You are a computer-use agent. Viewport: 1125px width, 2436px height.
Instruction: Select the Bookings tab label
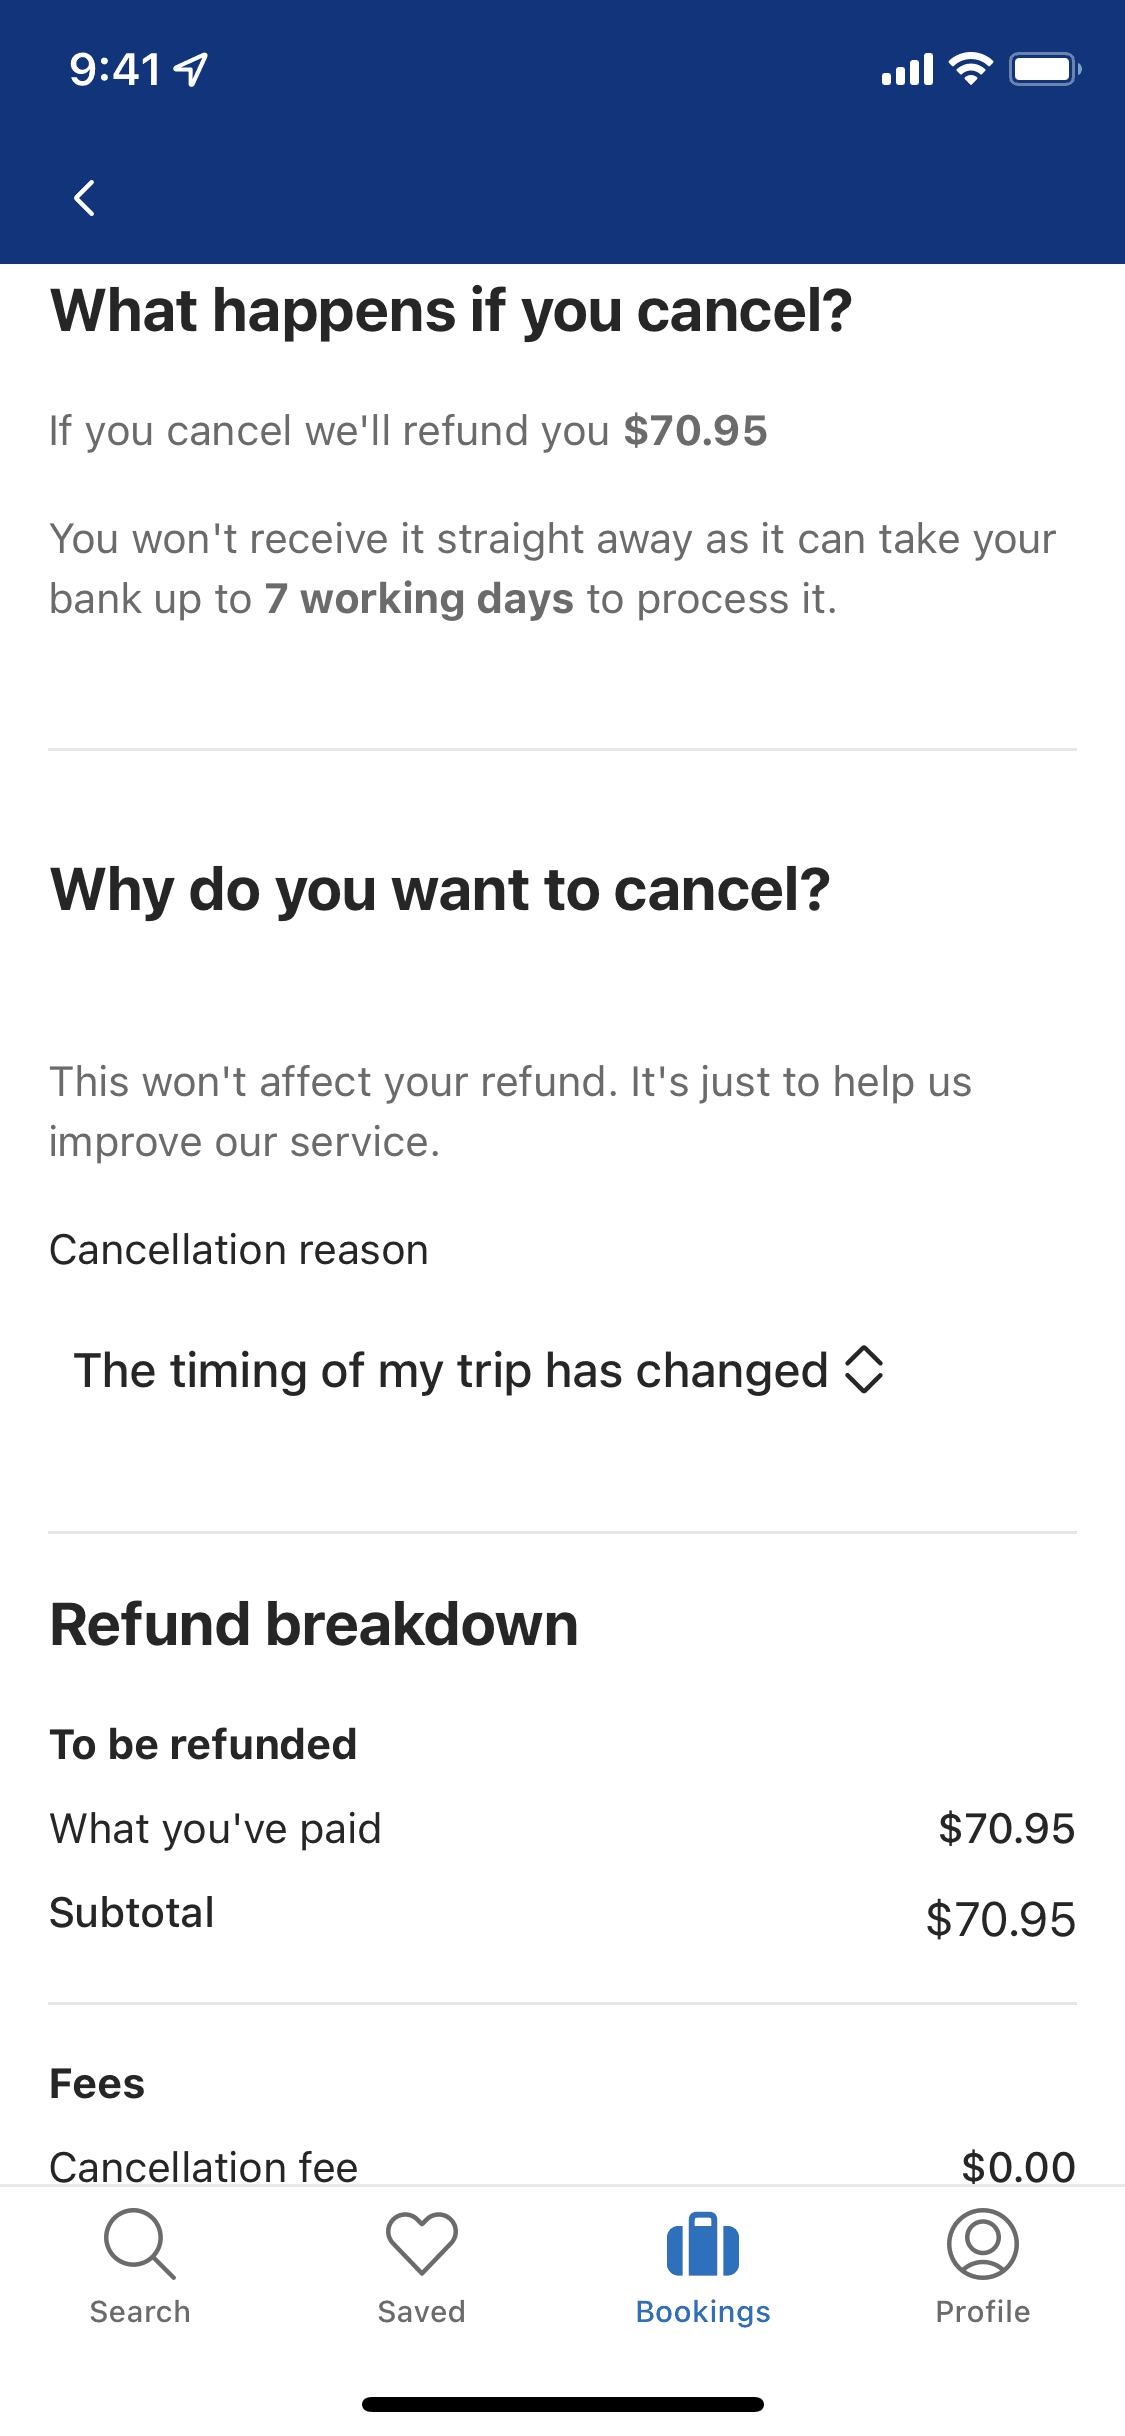coord(703,2312)
